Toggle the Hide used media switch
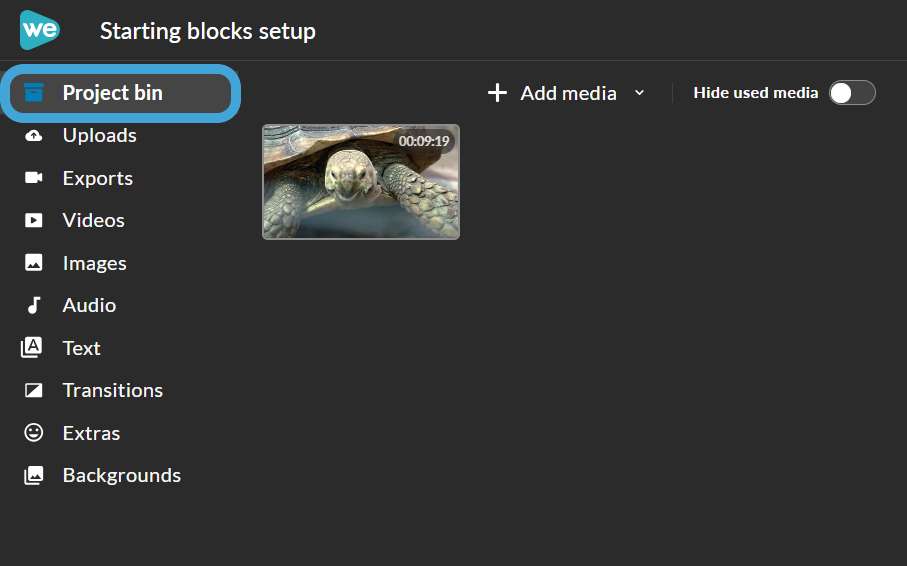The height and width of the screenshot is (566, 907). click(x=852, y=93)
